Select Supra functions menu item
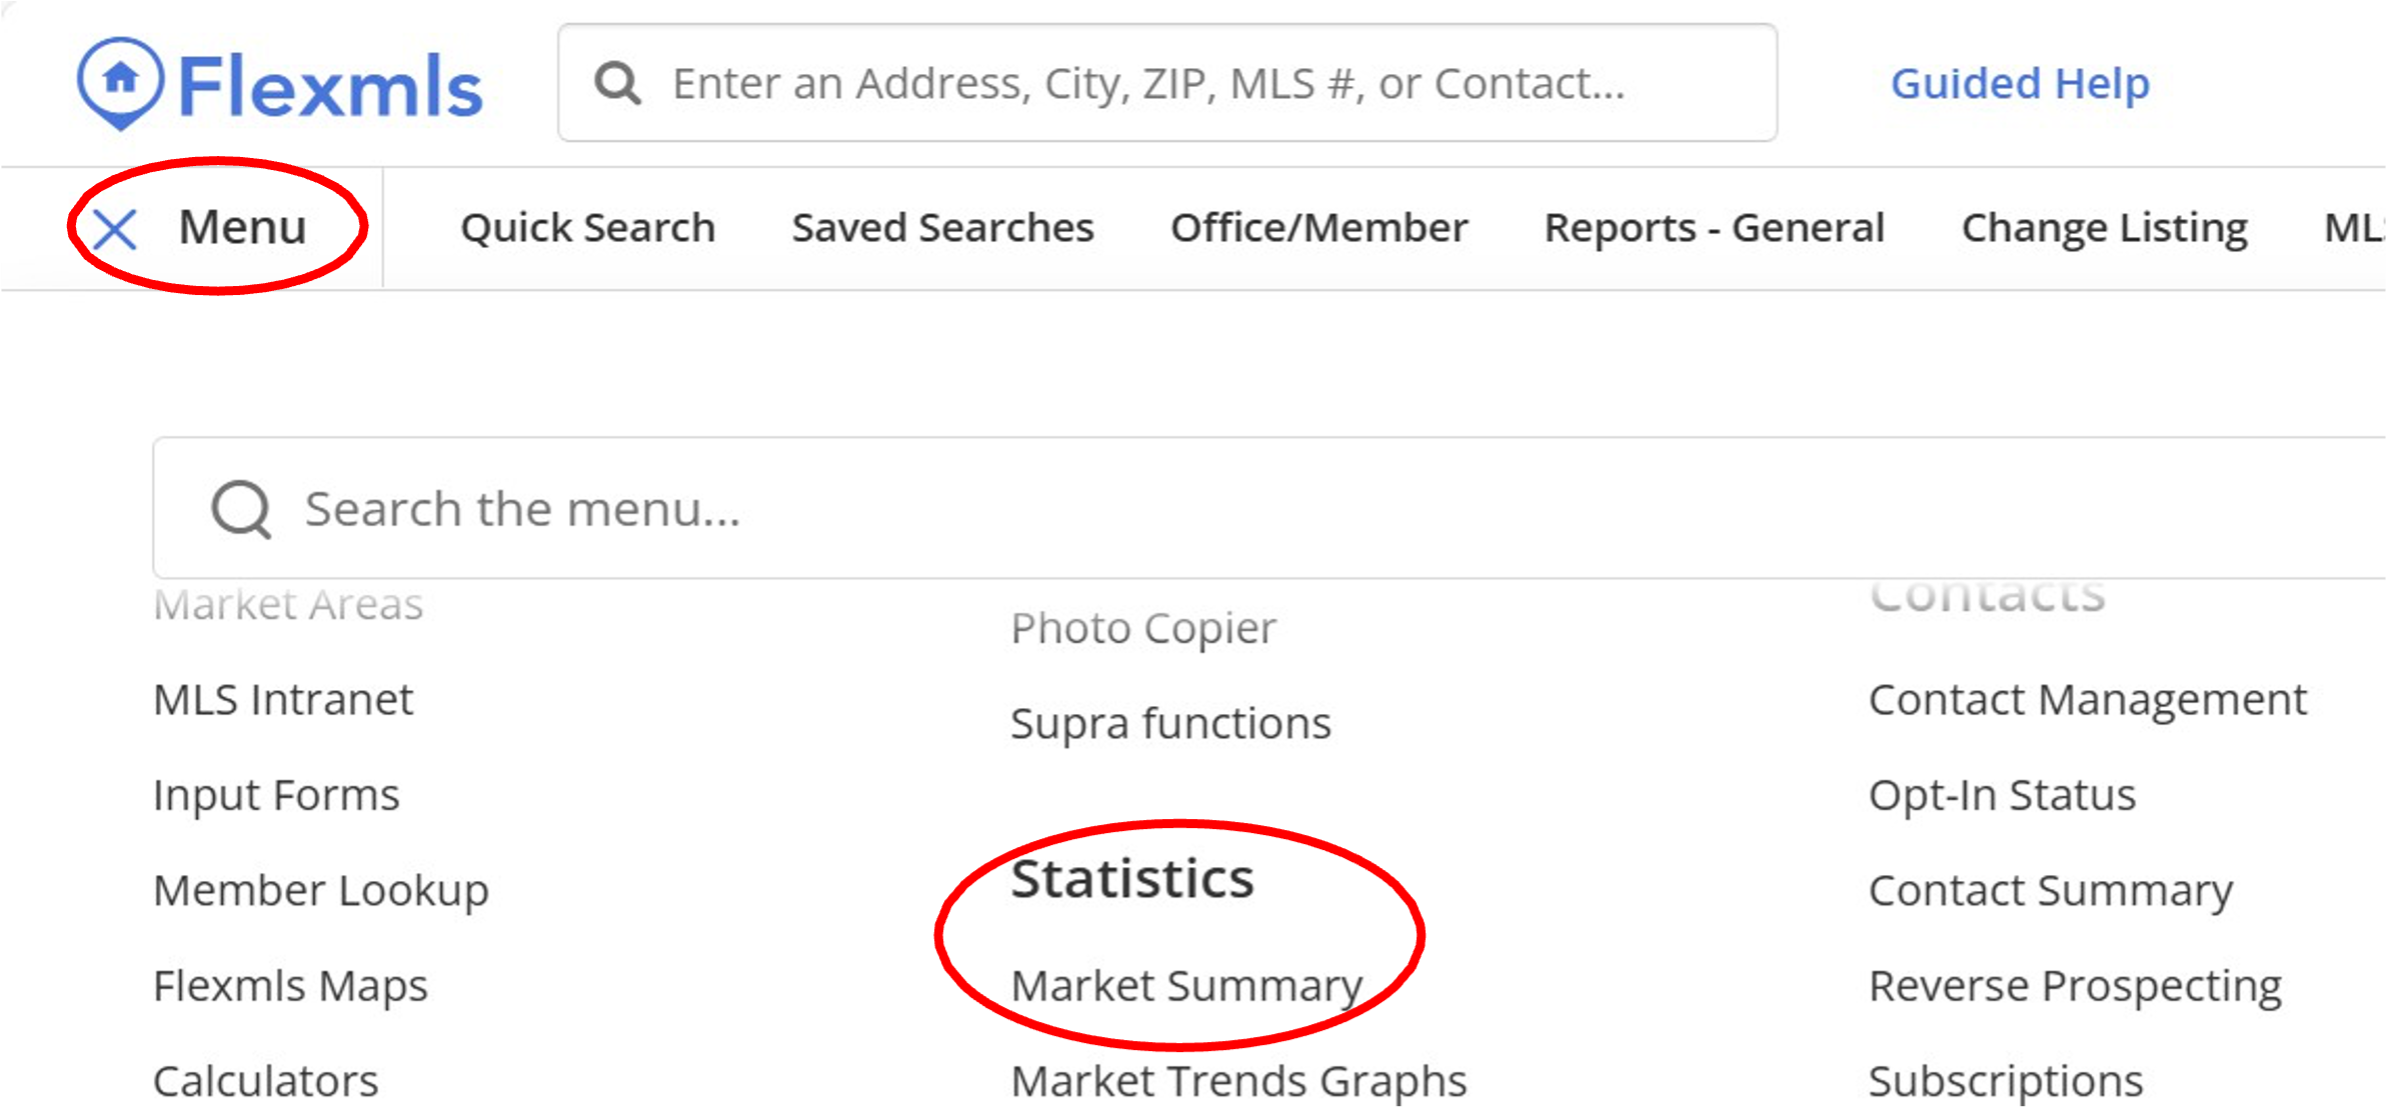The width and height of the screenshot is (2392, 1113). tap(1171, 723)
